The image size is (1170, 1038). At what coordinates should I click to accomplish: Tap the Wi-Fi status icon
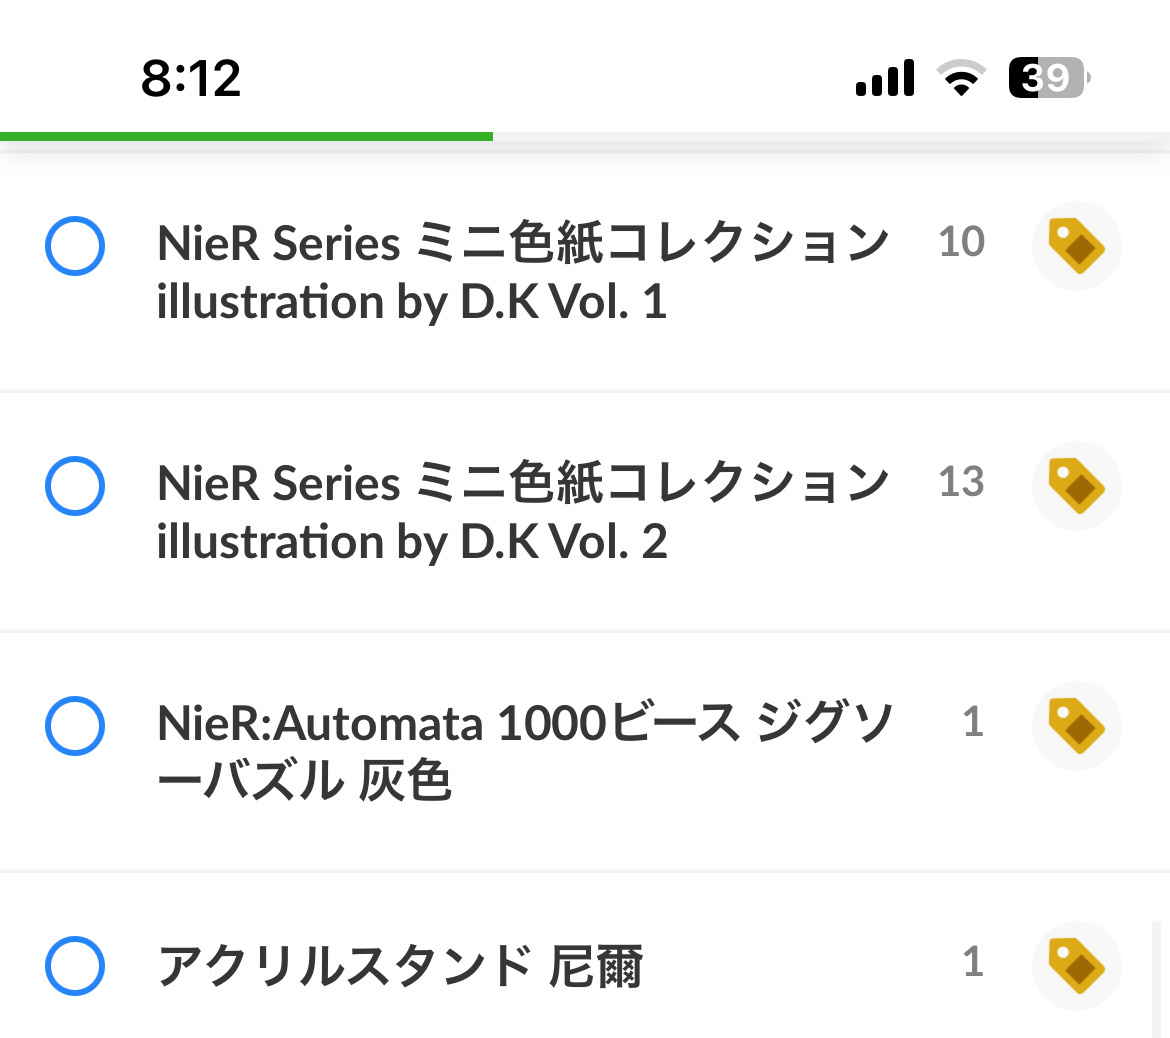(x=961, y=78)
